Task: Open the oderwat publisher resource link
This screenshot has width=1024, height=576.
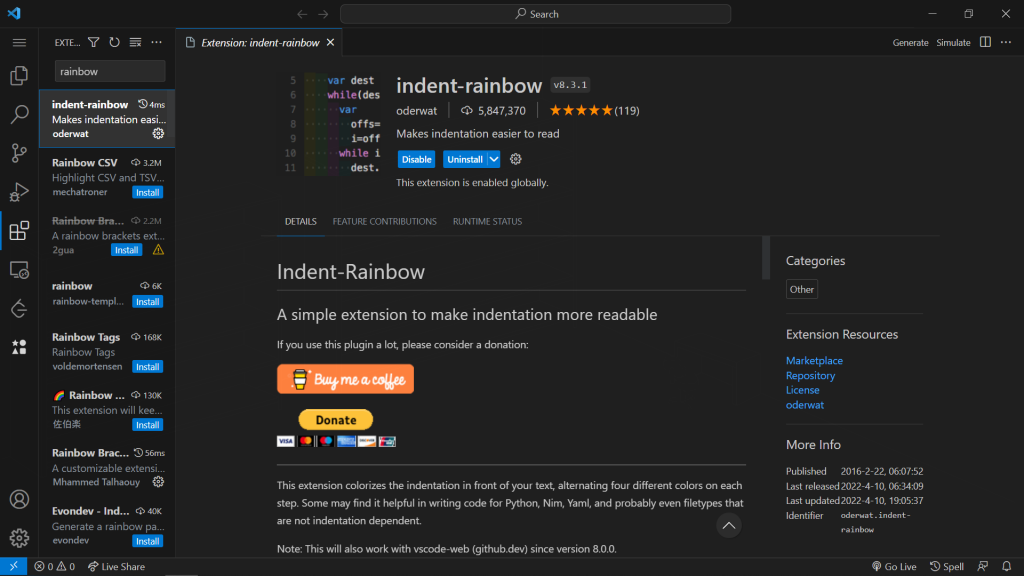Action: tap(805, 405)
